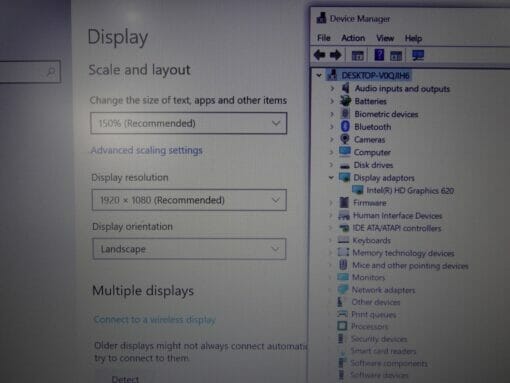Expand the Audio inputs and outputs arrow
The image size is (510, 383).
tap(332, 88)
